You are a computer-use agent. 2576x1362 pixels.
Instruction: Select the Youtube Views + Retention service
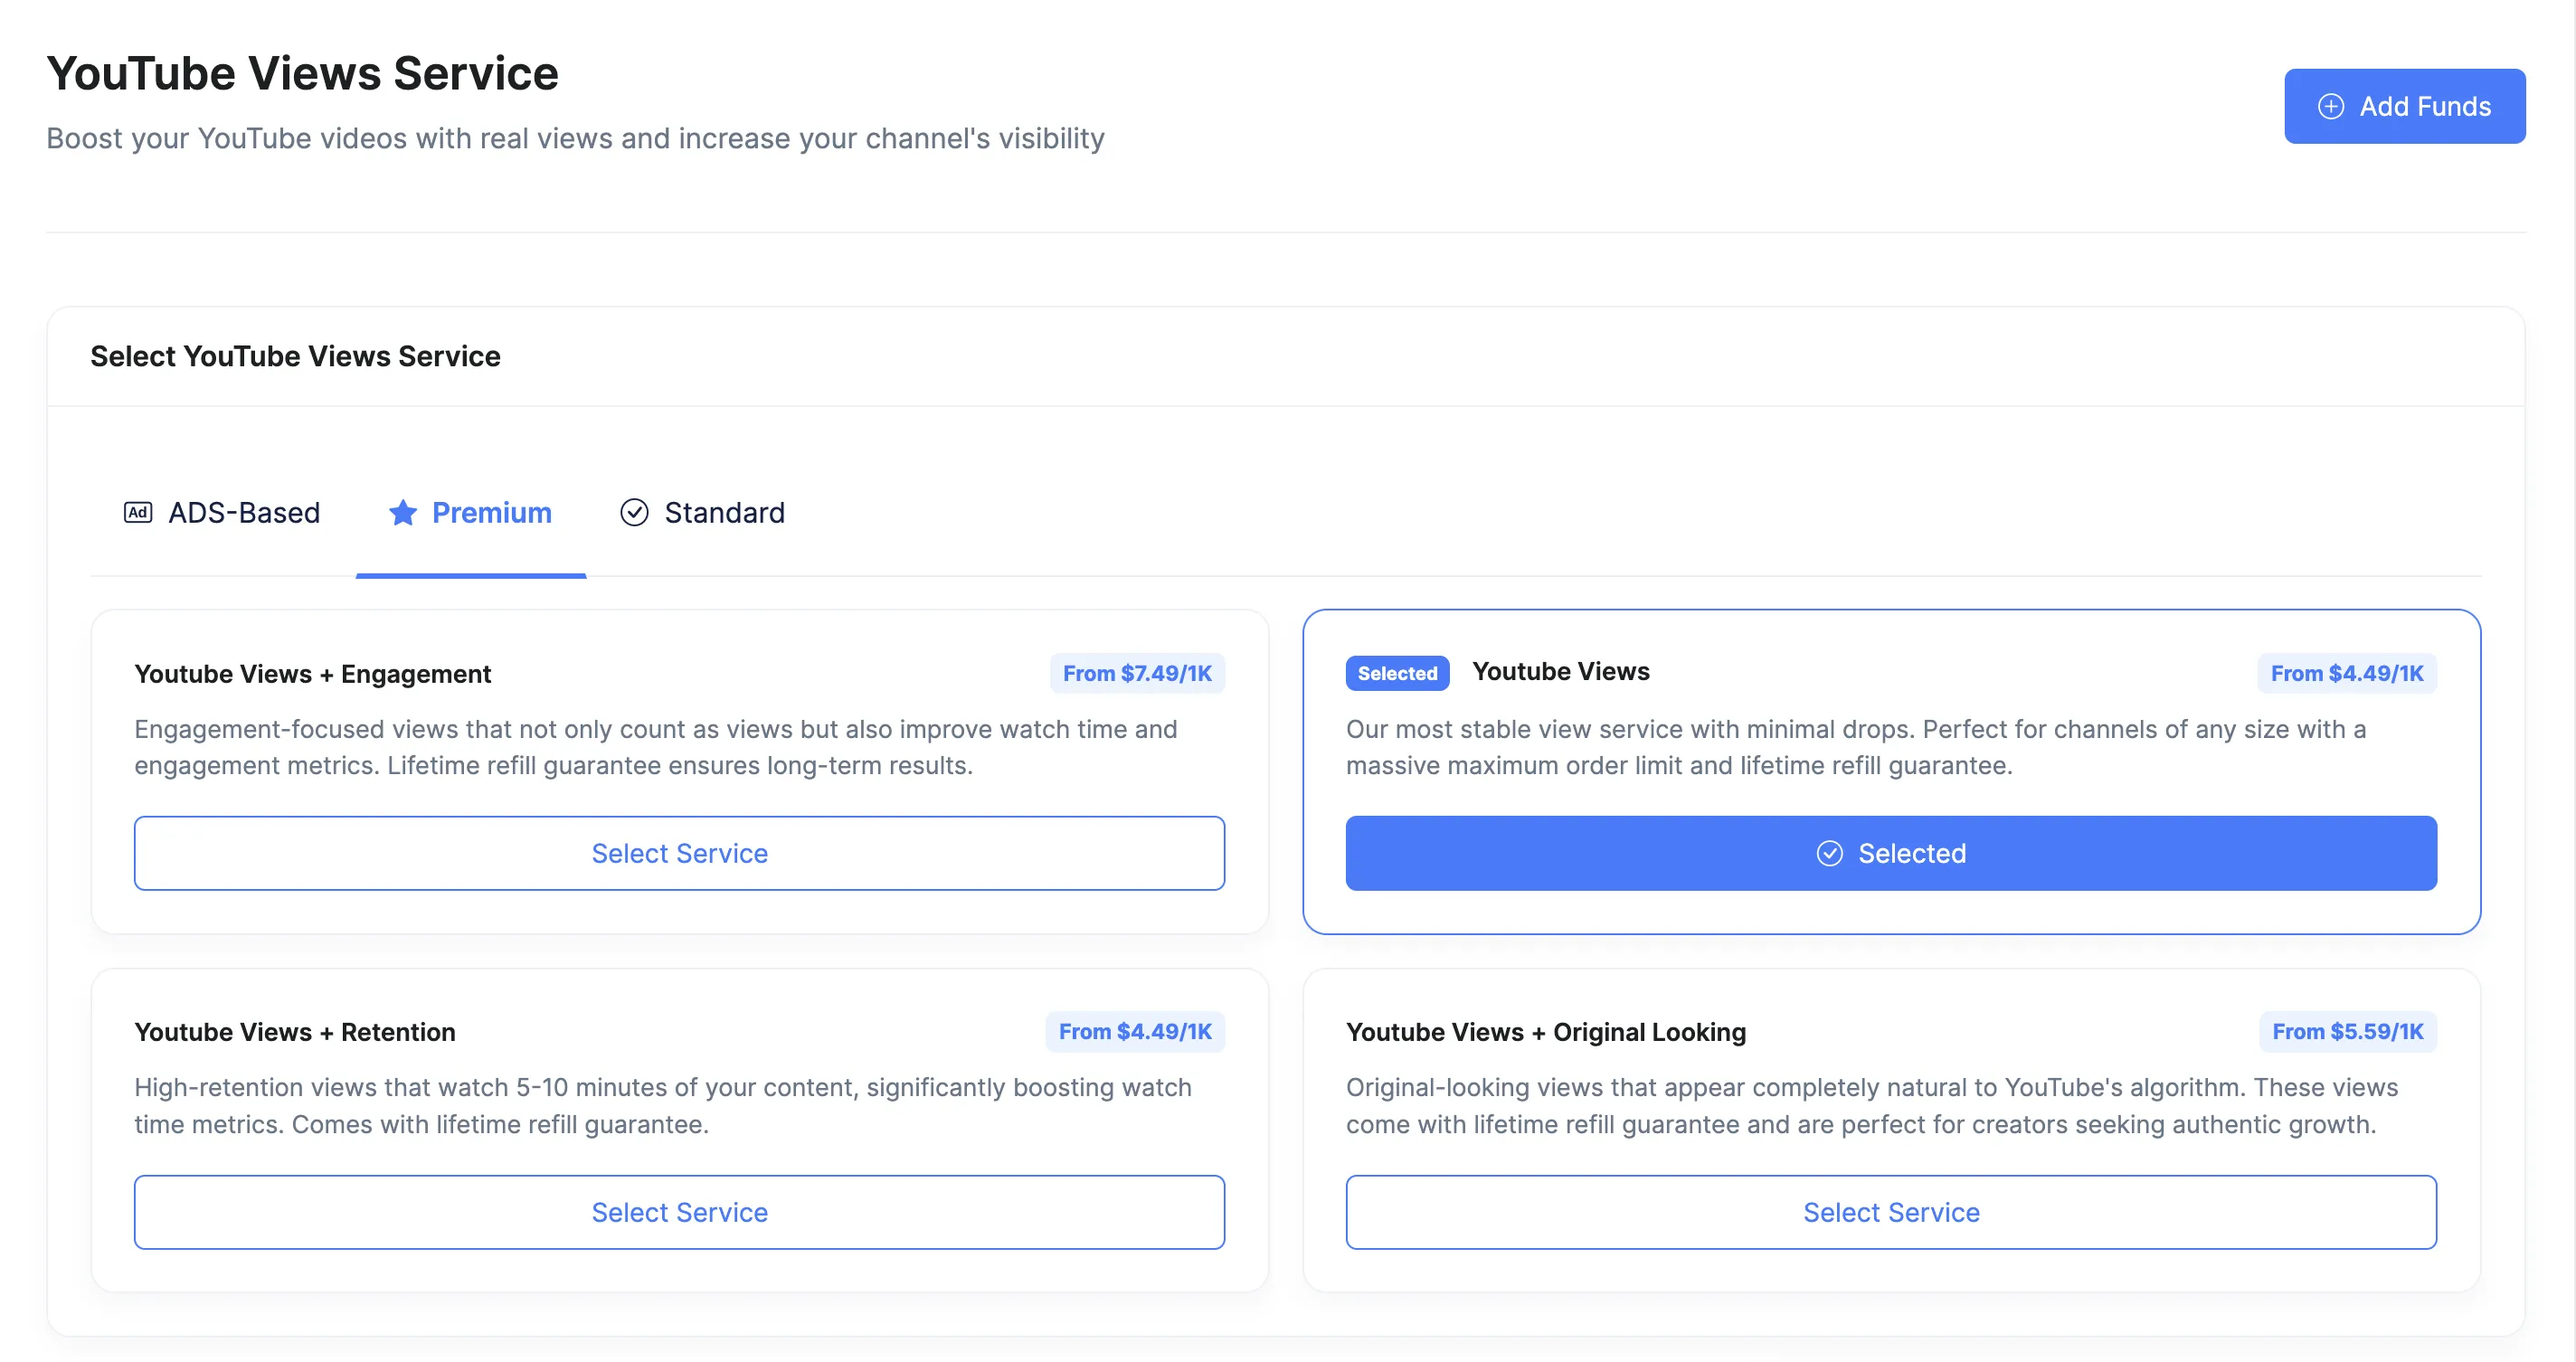pos(679,1212)
